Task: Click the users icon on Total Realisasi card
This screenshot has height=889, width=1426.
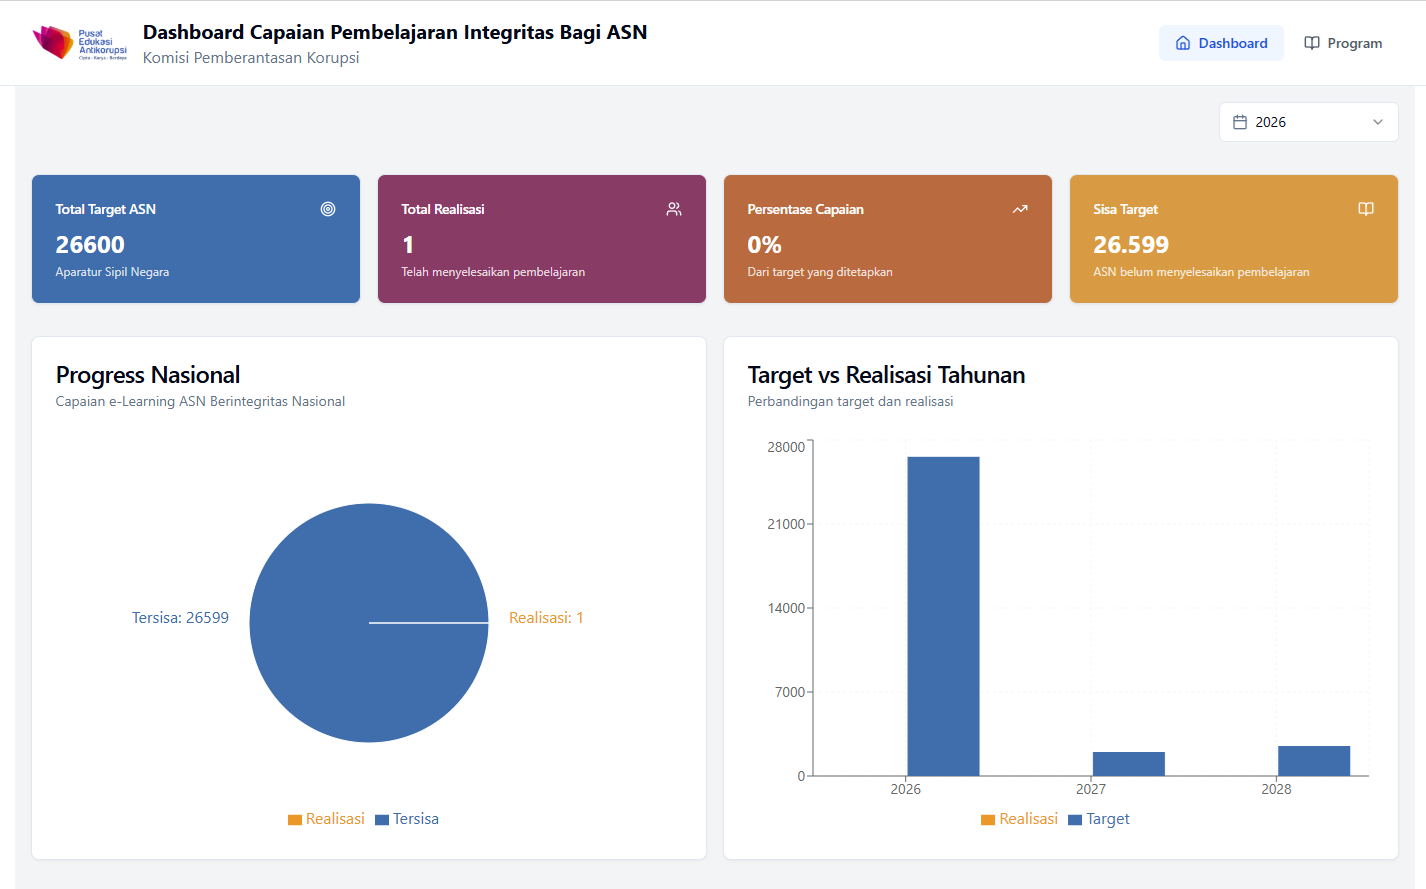Action: [x=674, y=209]
